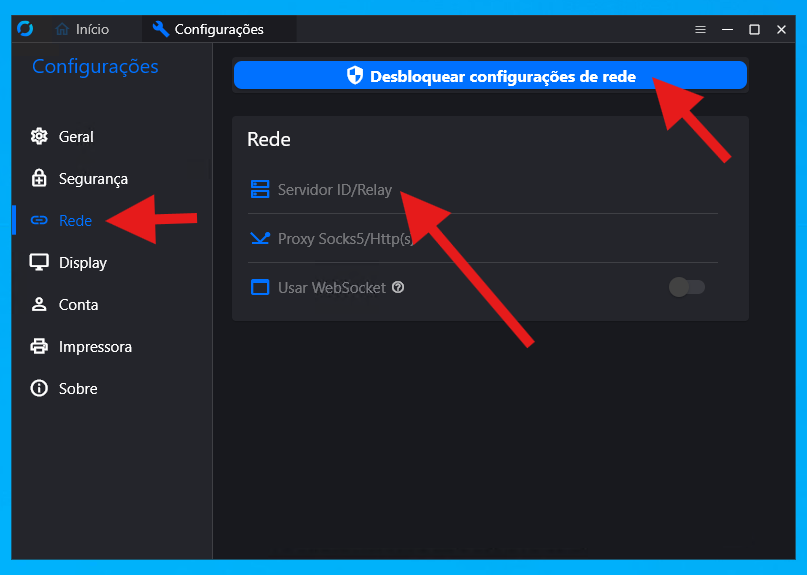Click the shield icon in unlock button
The height and width of the screenshot is (575, 807).
355,76
